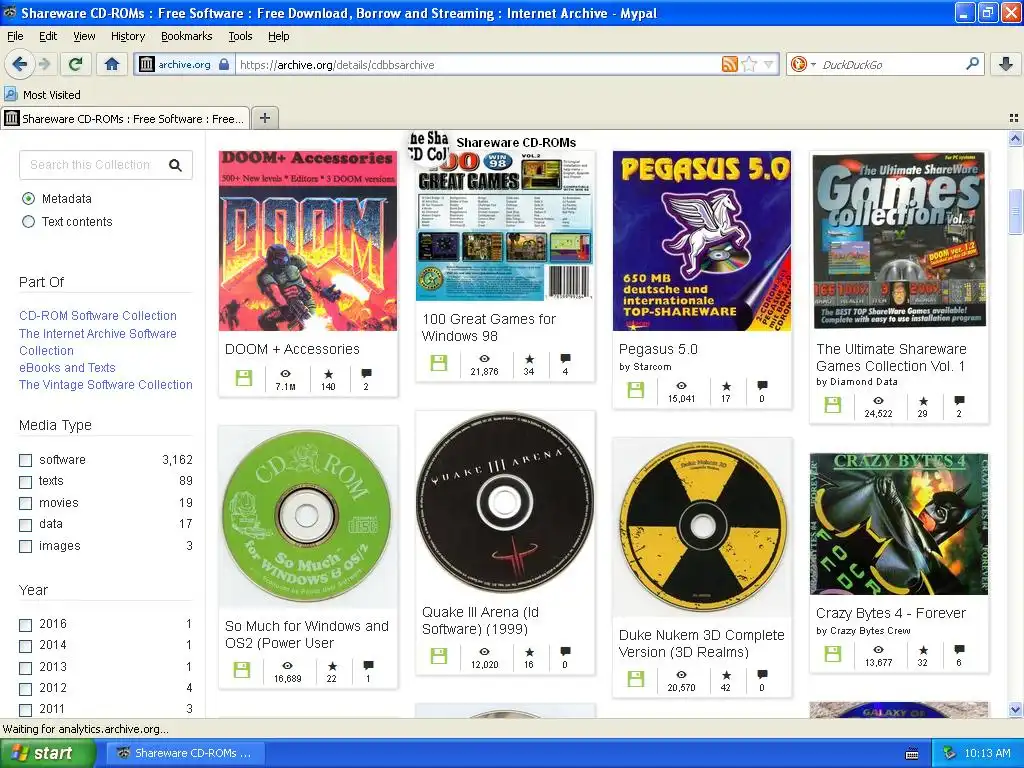Open the DuckDuckGo search engine dropdown

pos(813,64)
